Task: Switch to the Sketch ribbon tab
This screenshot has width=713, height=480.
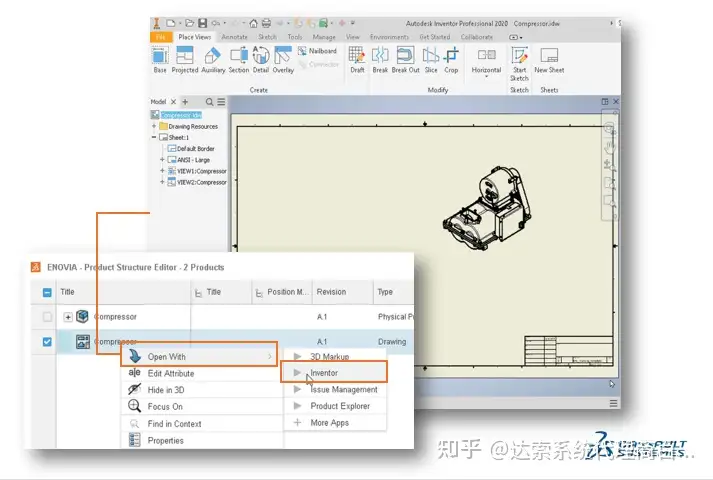Action: coord(267,37)
